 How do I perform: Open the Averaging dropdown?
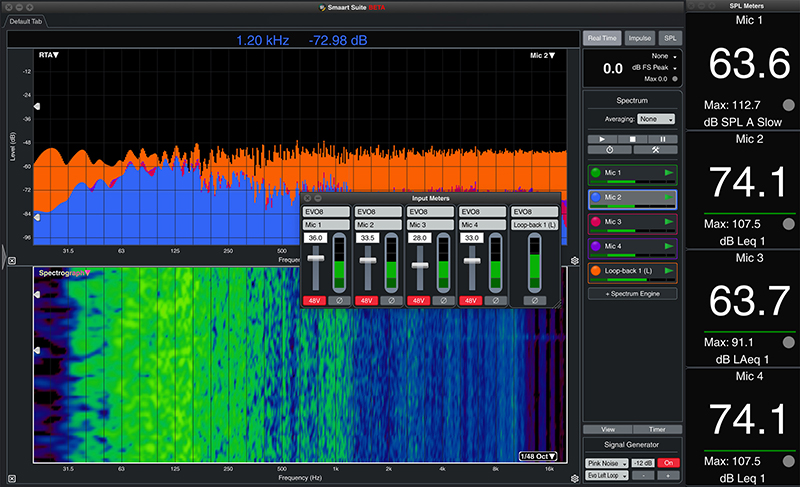(x=655, y=118)
